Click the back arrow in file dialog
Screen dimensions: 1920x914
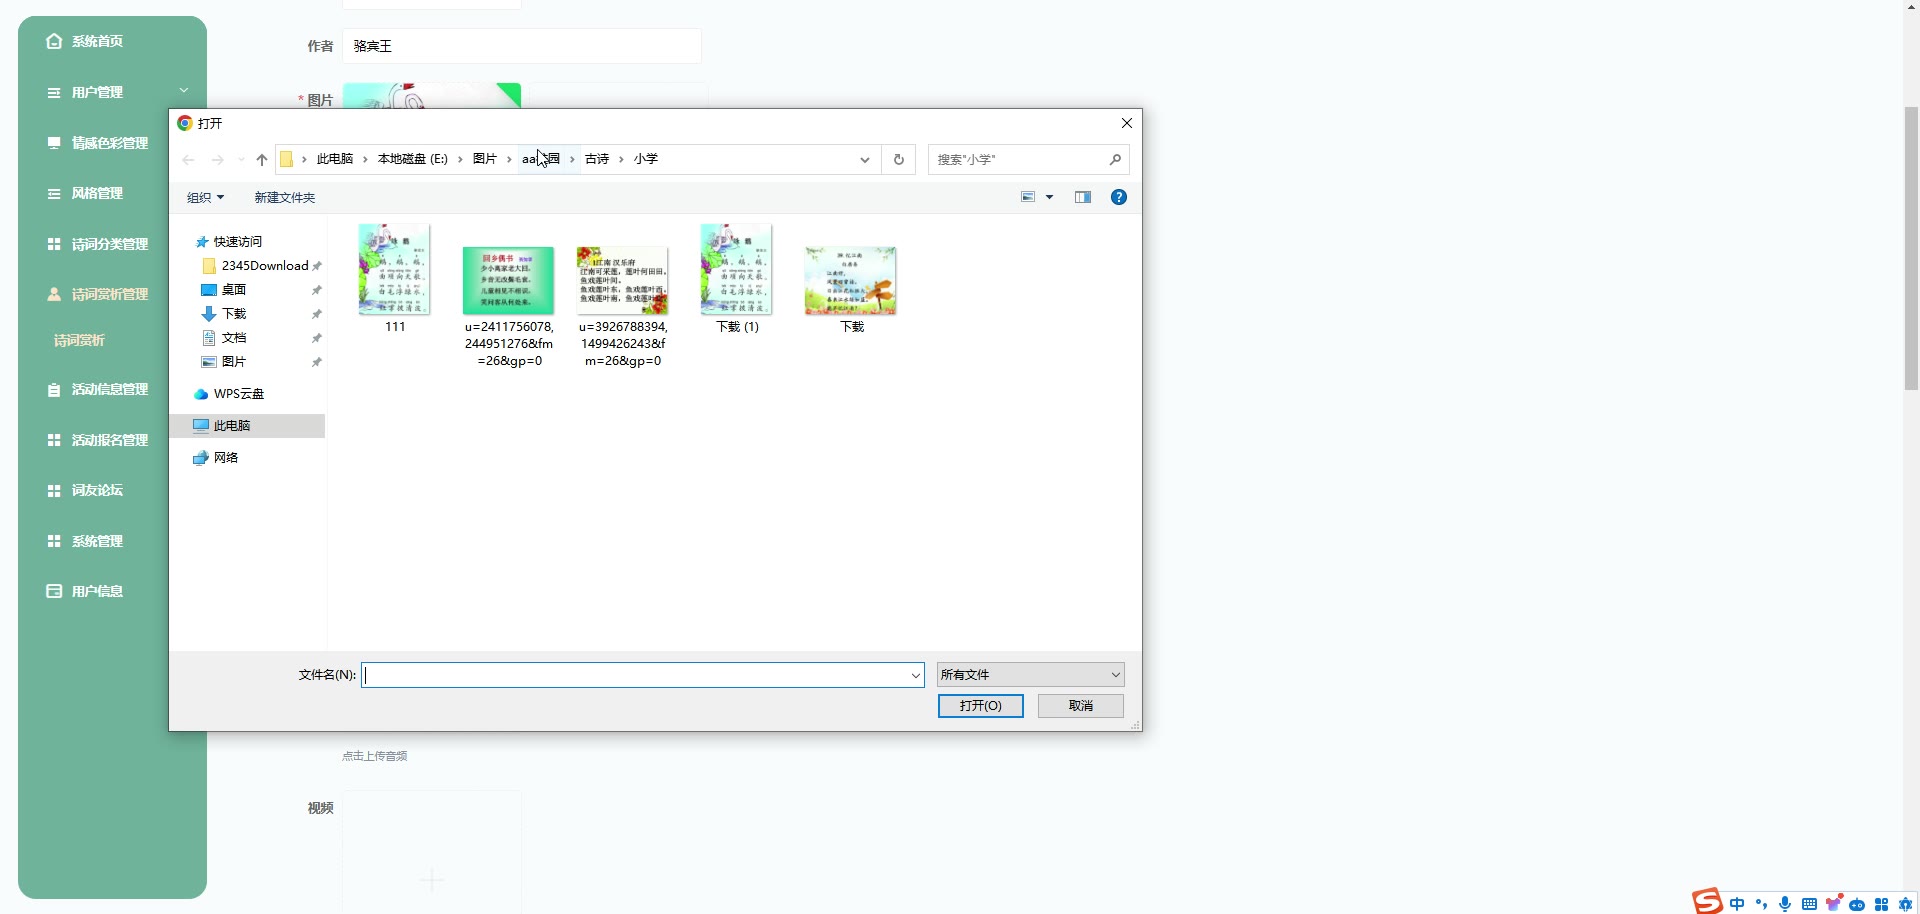click(188, 160)
